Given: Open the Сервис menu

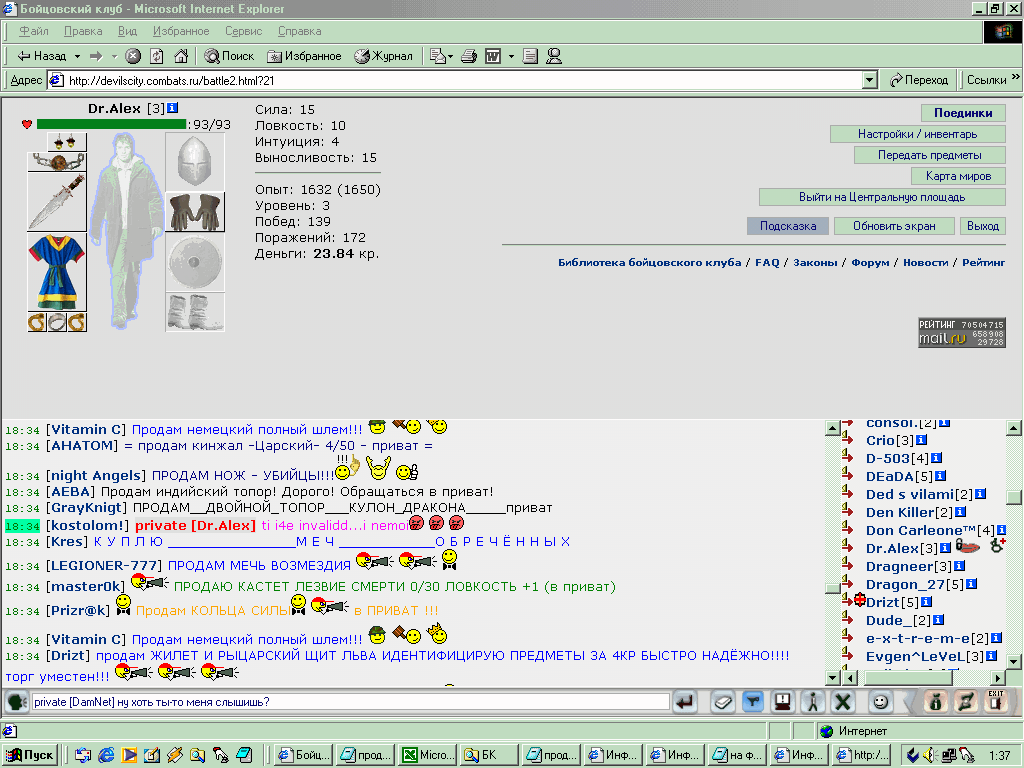Looking at the screenshot, I should click(x=244, y=31).
